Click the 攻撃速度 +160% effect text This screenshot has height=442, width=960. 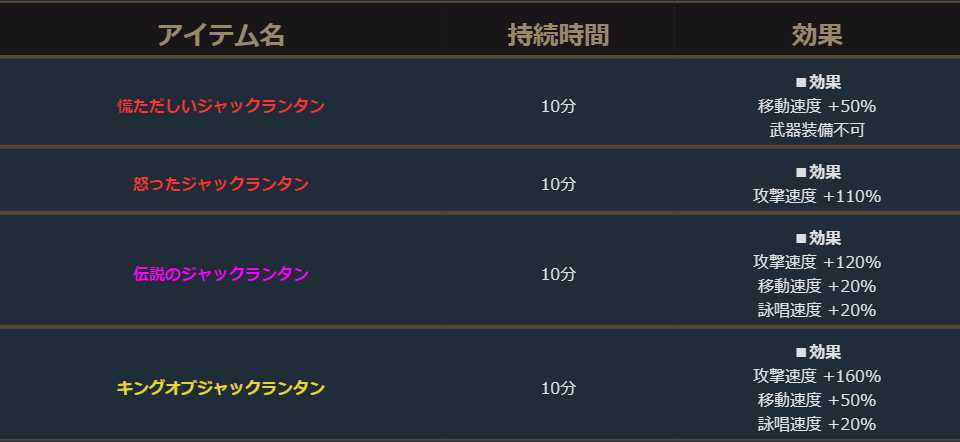817,376
